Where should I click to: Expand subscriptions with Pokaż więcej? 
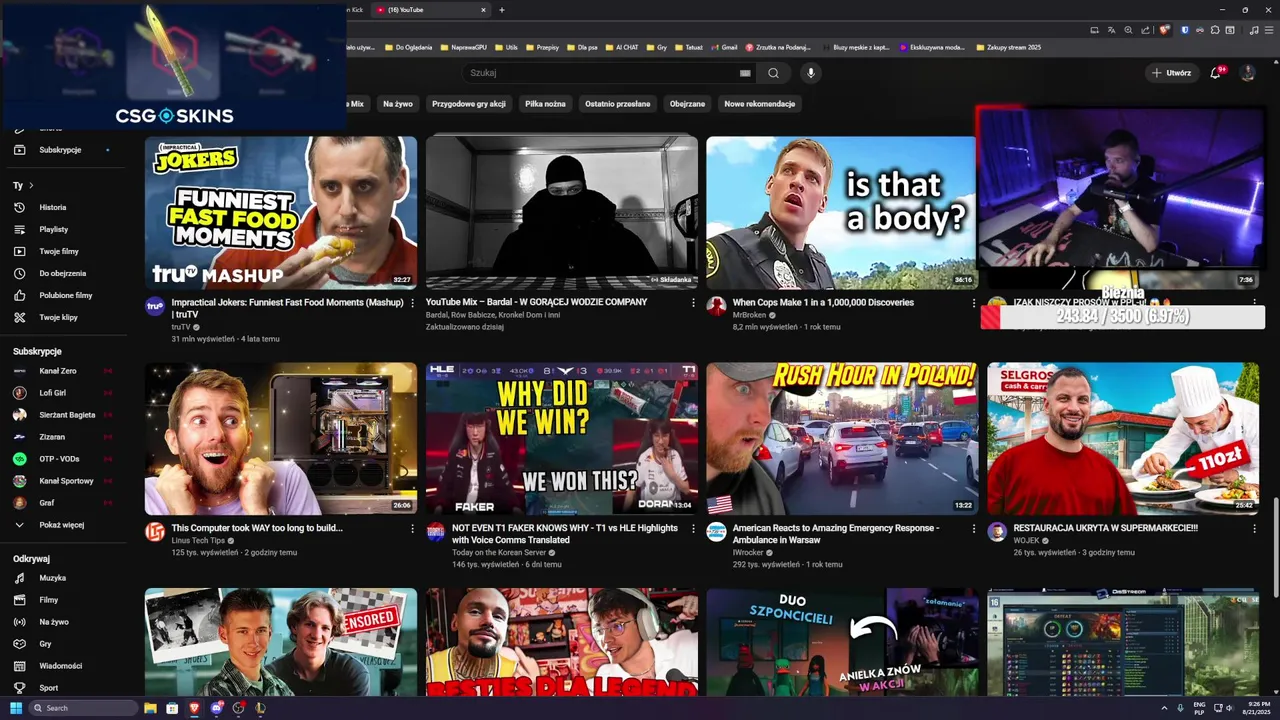[60, 525]
